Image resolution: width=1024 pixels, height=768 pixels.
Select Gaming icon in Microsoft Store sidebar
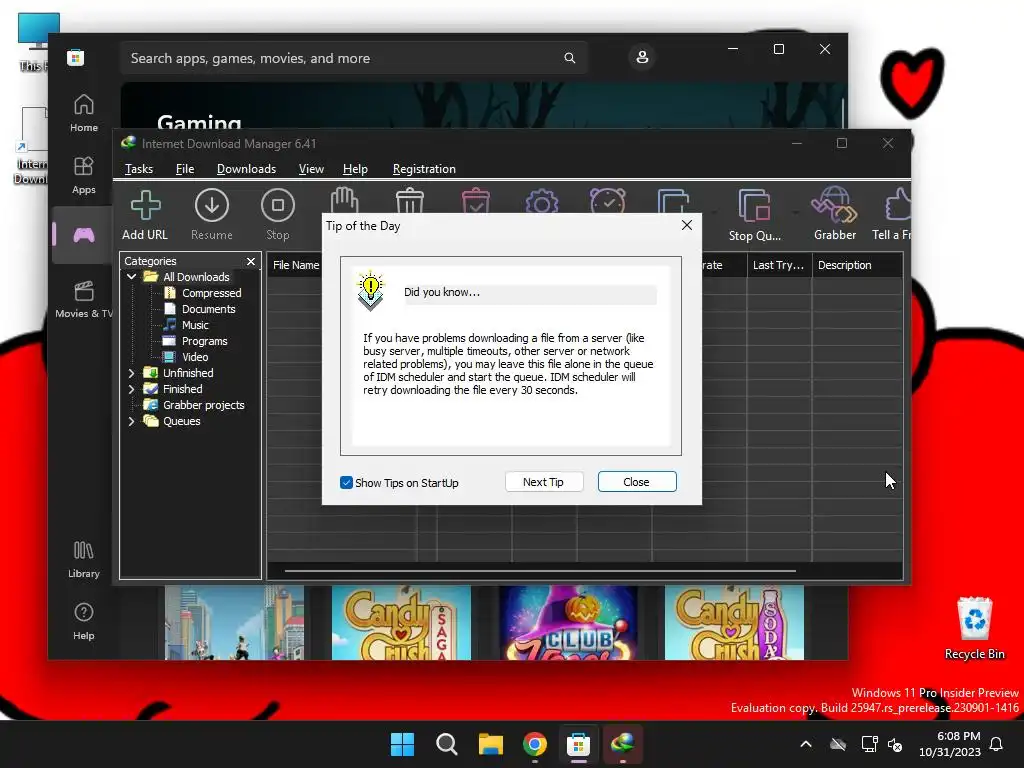click(84, 234)
